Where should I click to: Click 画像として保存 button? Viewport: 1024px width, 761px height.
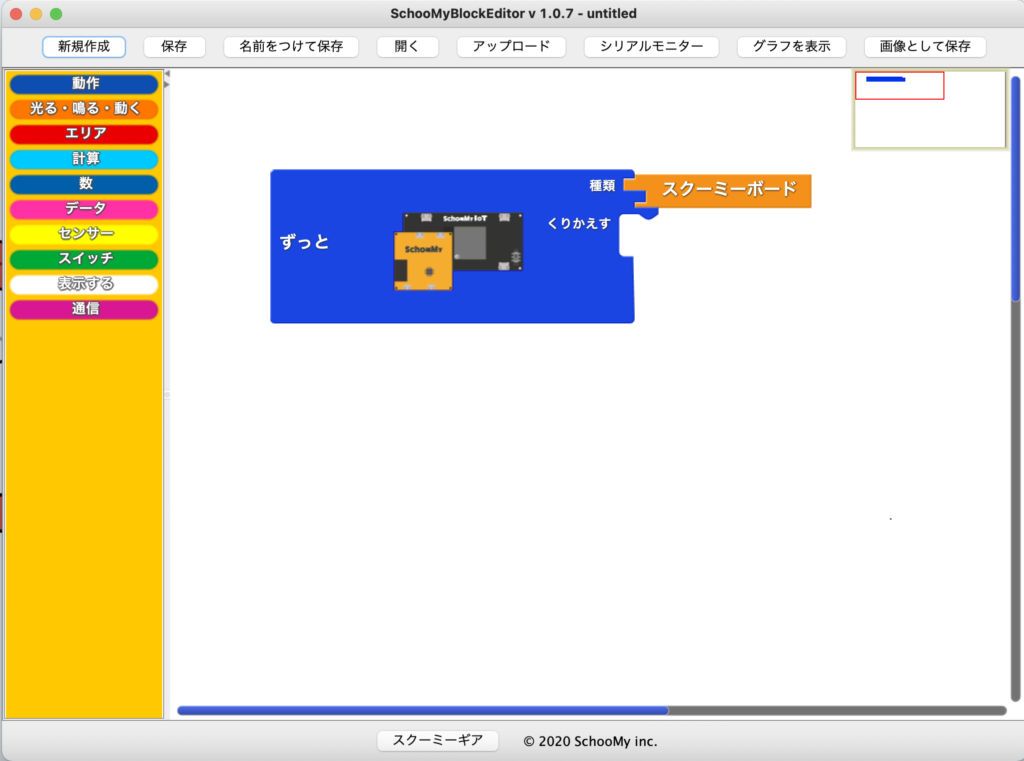(x=925, y=46)
